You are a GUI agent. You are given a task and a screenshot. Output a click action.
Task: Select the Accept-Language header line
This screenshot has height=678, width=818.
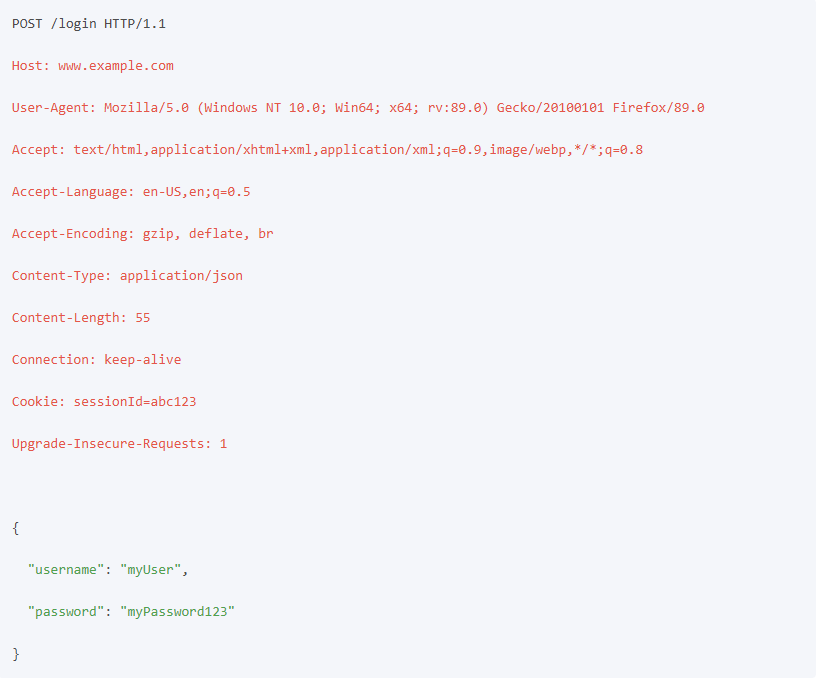pos(131,192)
